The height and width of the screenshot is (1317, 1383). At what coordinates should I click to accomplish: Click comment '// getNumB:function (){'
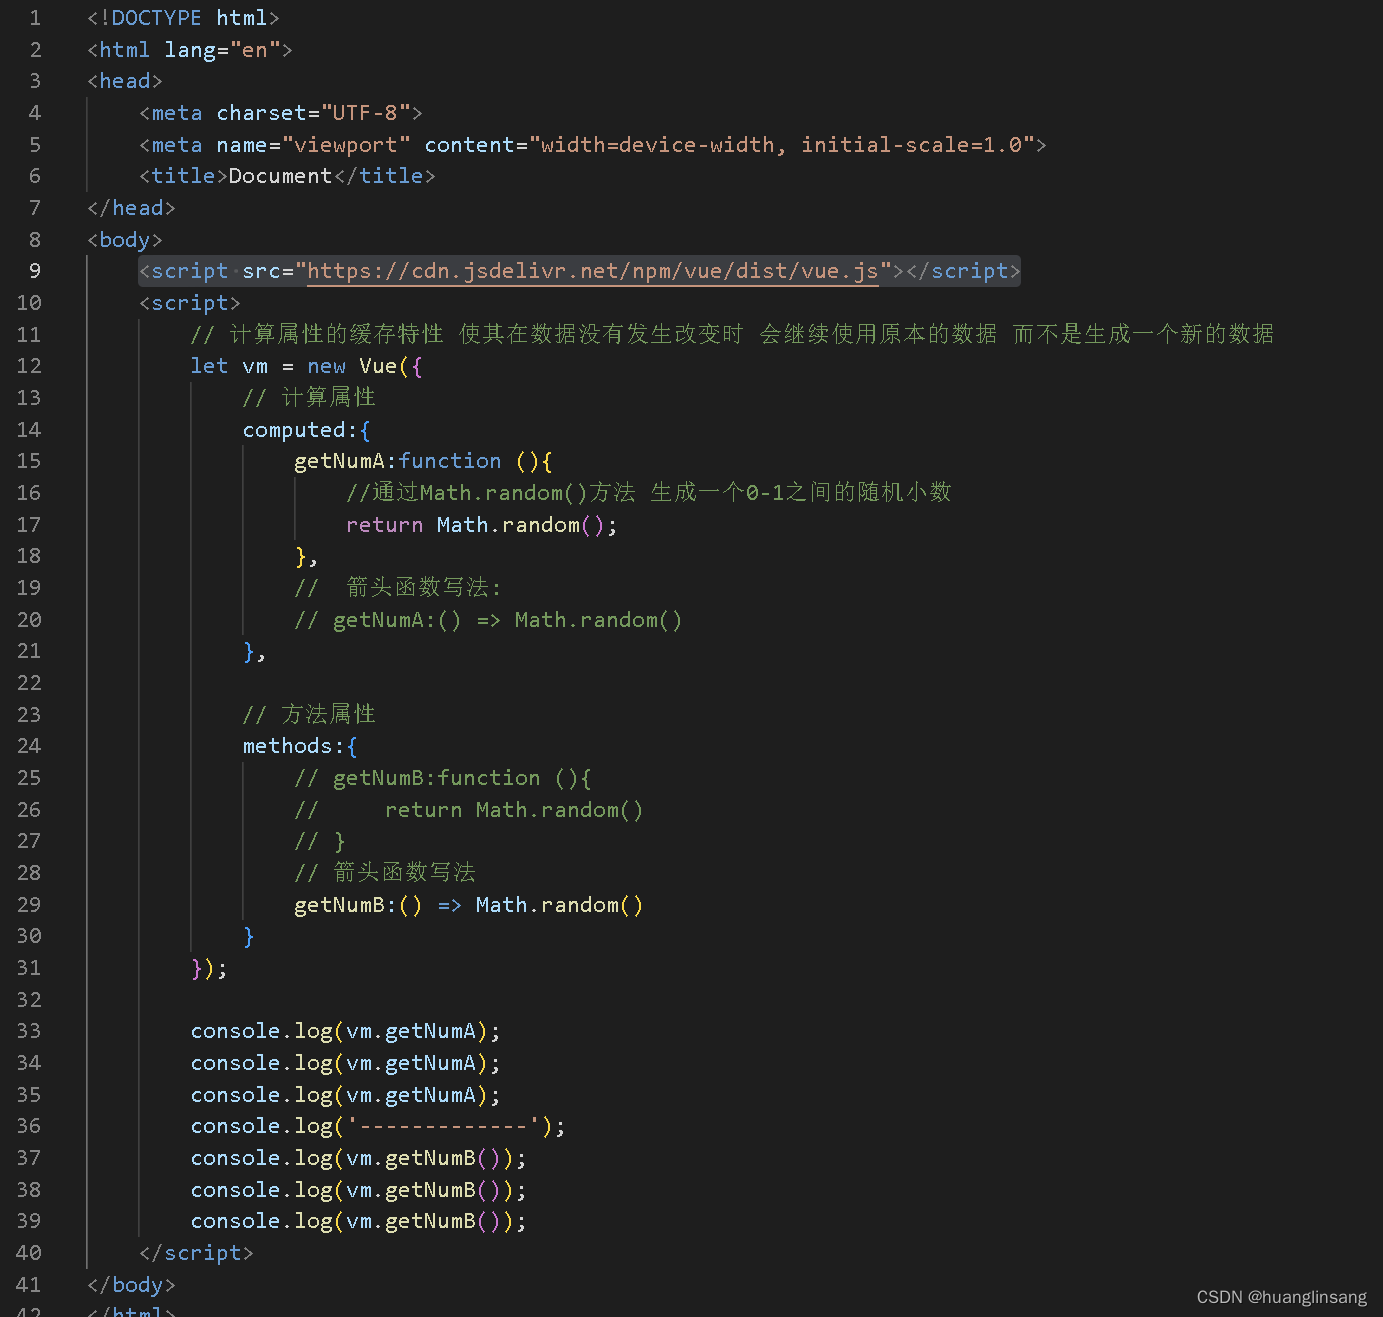pyautogui.click(x=443, y=778)
